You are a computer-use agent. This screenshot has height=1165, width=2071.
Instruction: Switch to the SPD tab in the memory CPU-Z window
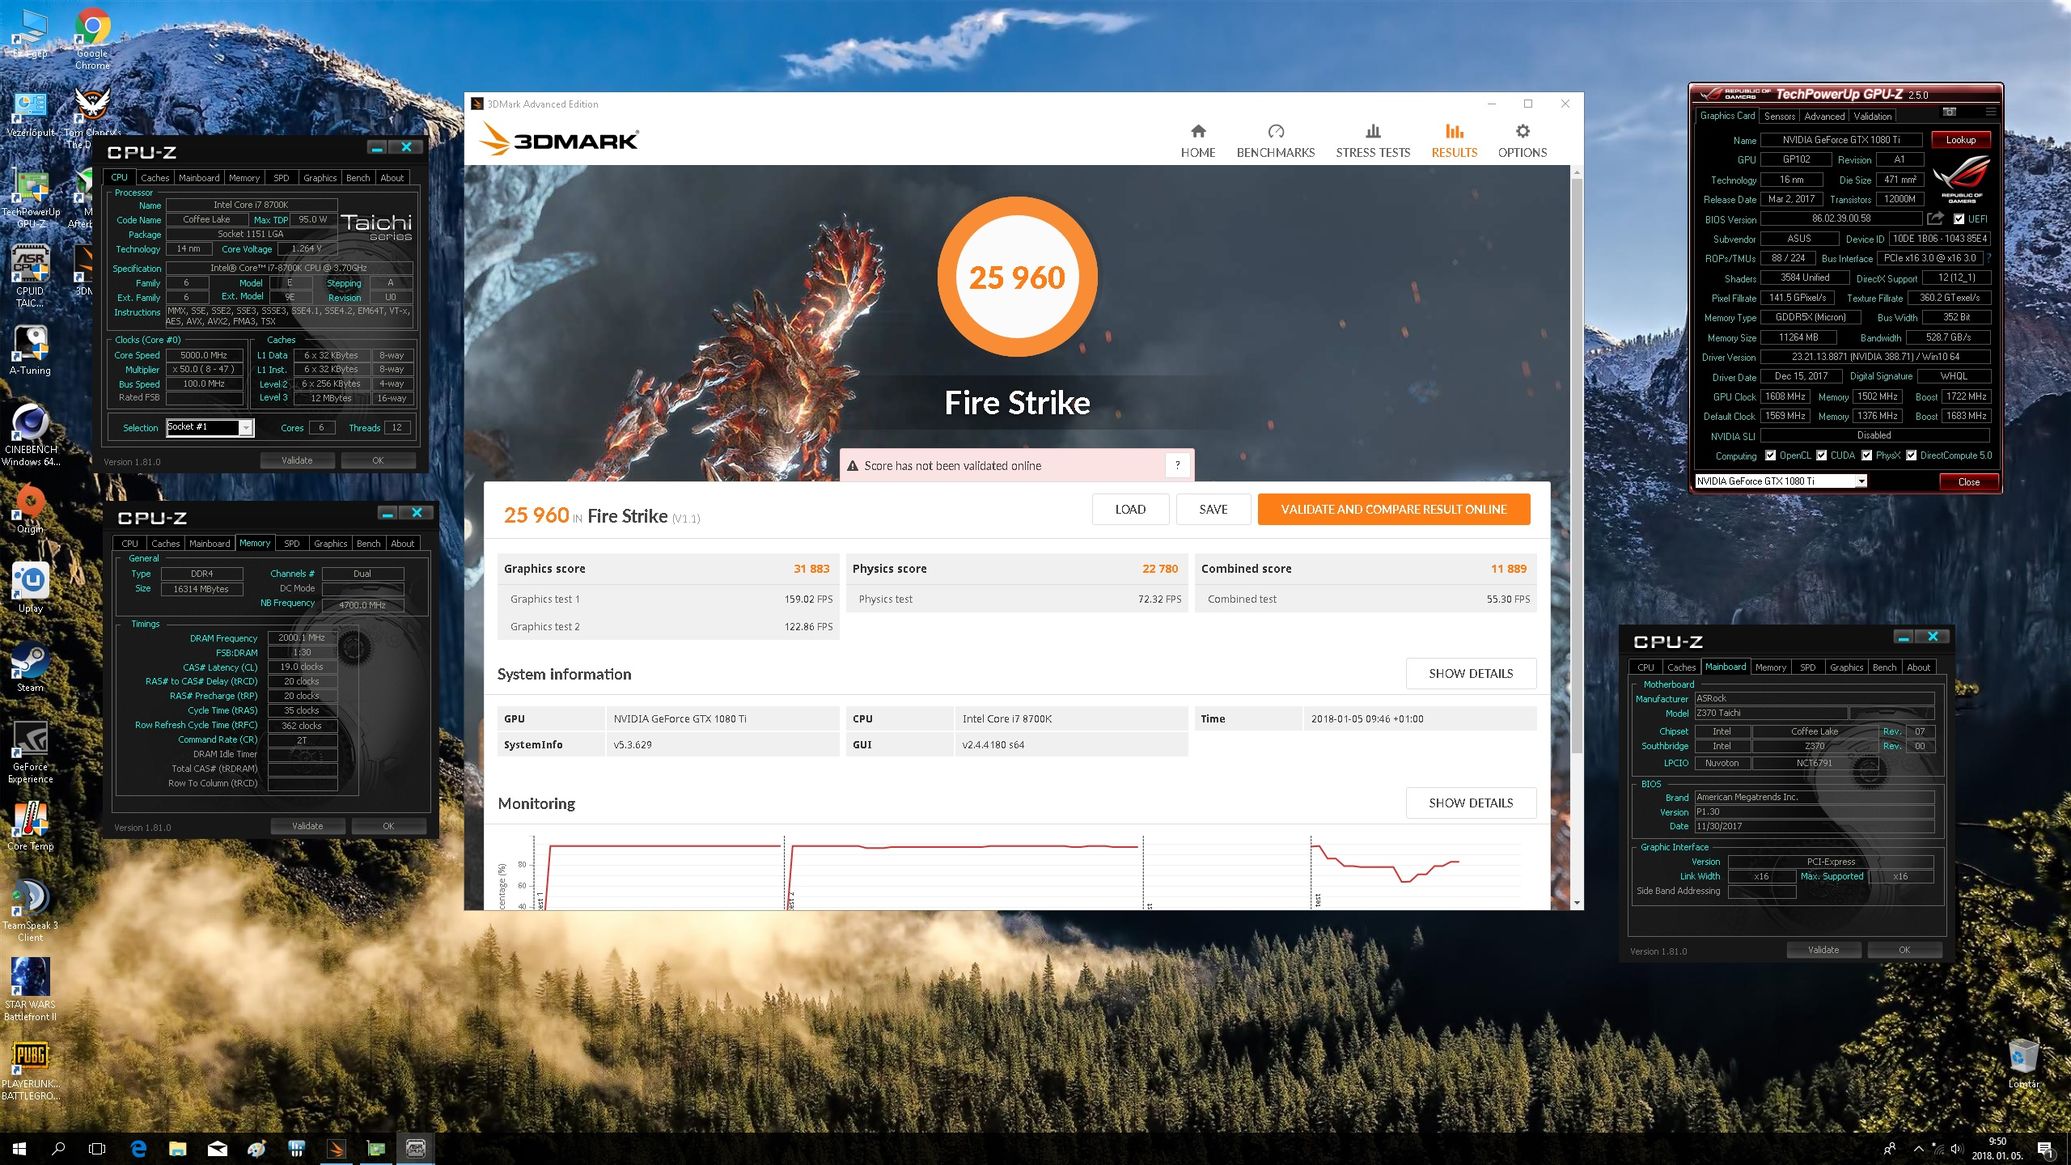coord(291,544)
